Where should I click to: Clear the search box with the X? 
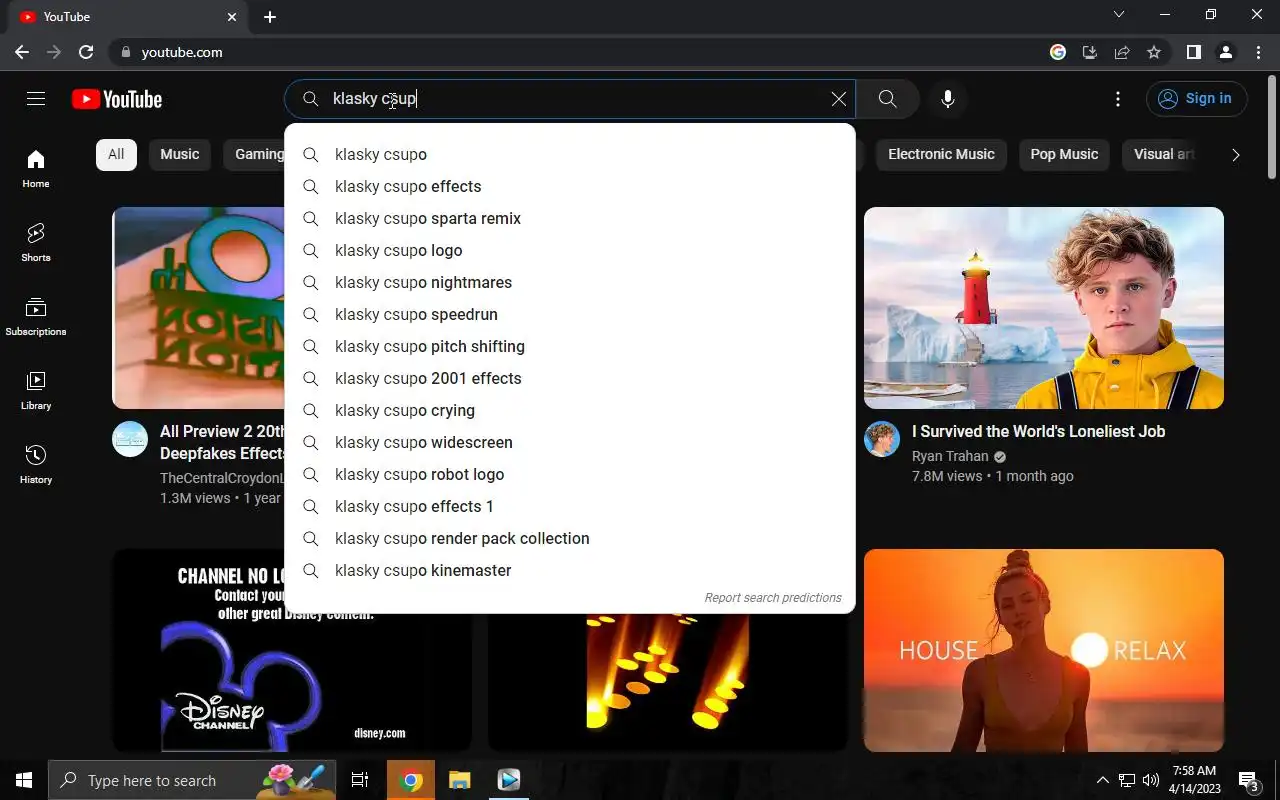tap(839, 99)
